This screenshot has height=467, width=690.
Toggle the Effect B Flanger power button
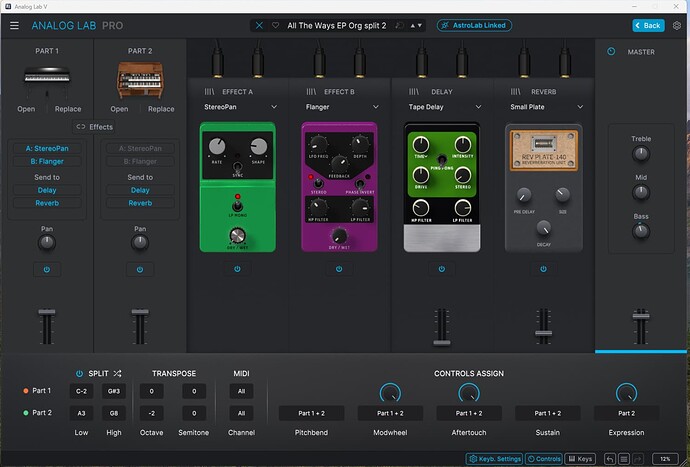[338, 268]
